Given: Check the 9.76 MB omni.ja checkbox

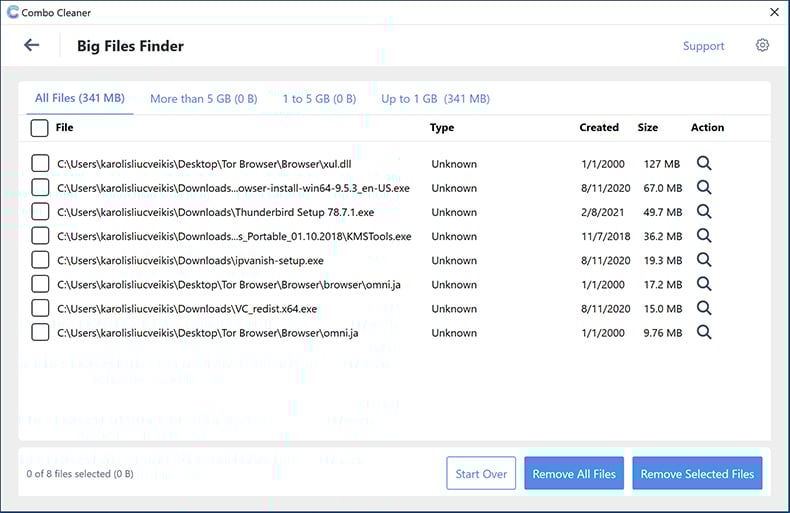Looking at the screenshot, I should 40,333.
